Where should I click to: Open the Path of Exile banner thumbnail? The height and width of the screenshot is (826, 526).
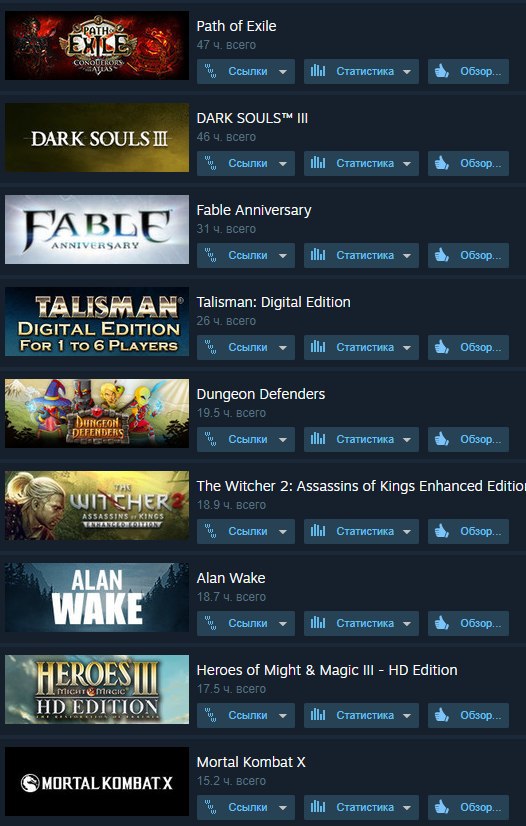(97, 46)
